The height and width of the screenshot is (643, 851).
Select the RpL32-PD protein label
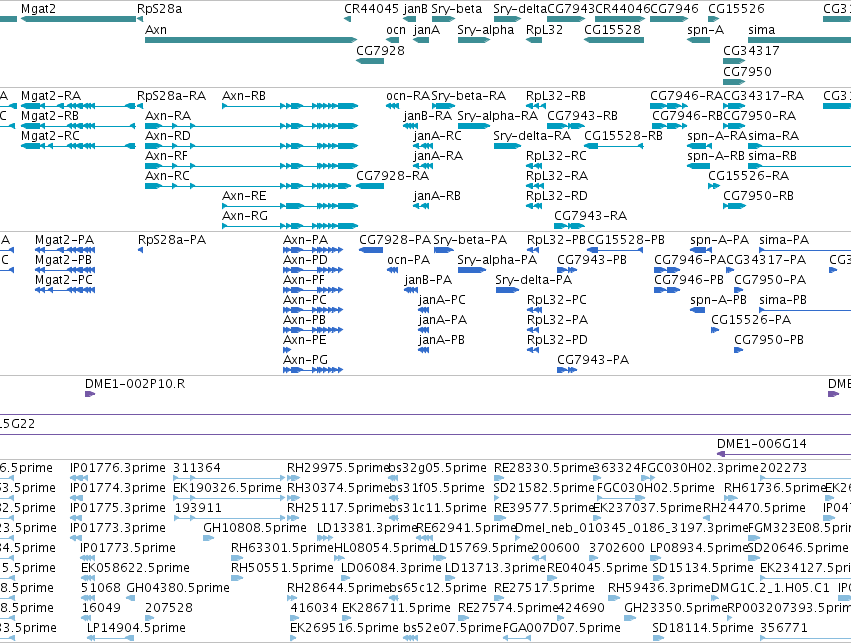tap(557, 340)
